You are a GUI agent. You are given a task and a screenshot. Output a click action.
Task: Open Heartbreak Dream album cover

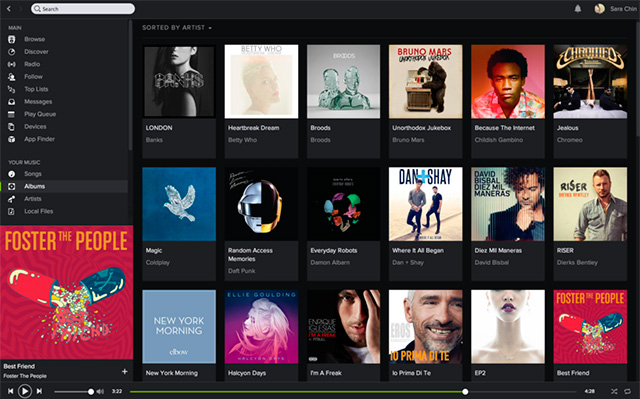tap(261, 82)
